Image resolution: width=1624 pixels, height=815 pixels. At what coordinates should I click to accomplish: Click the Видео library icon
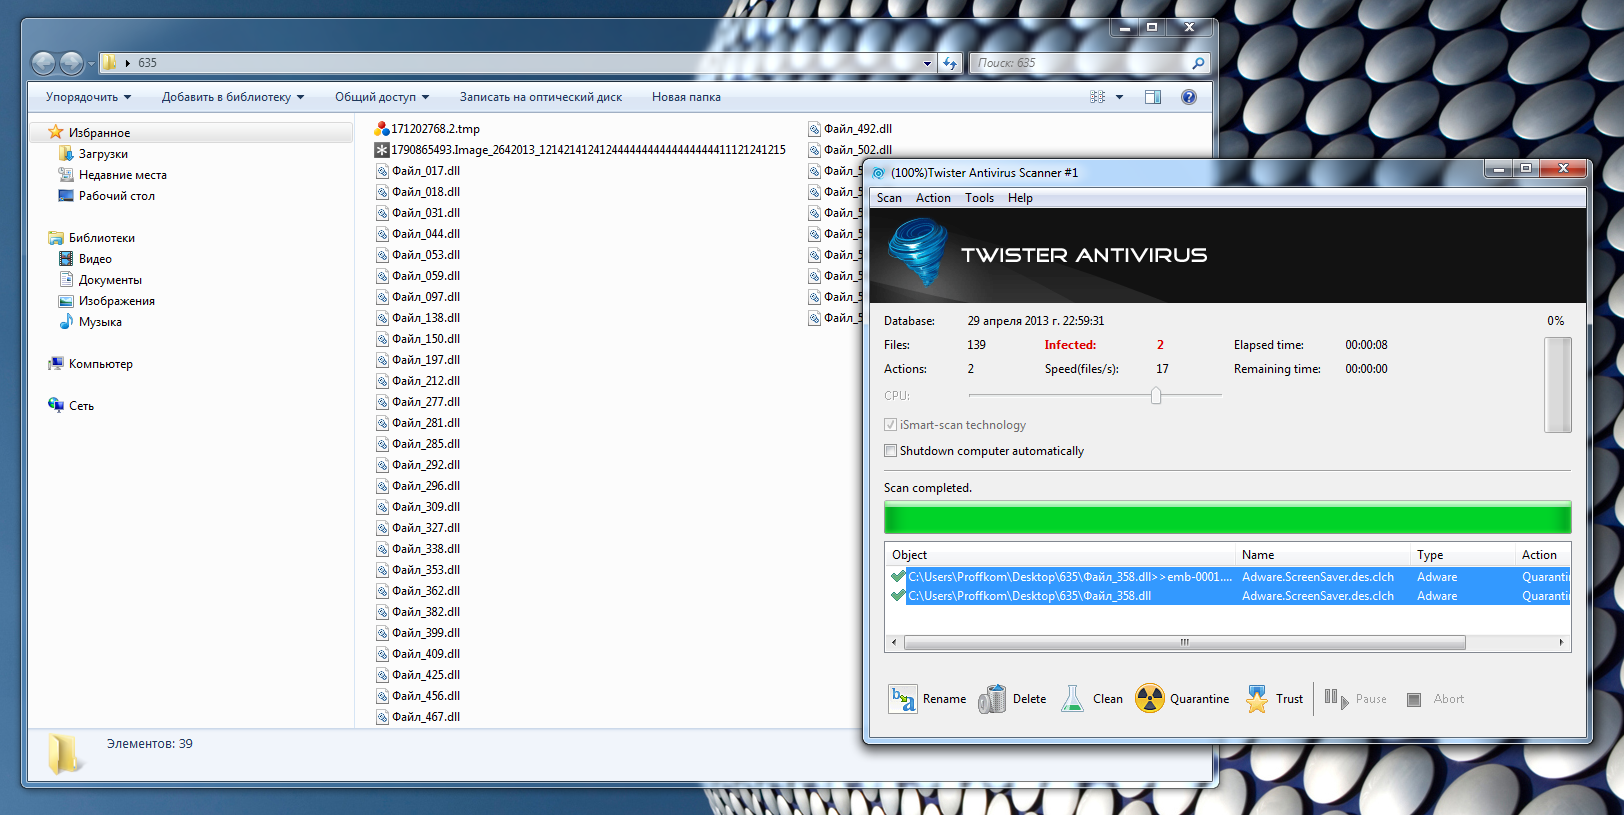pos(66,259)
